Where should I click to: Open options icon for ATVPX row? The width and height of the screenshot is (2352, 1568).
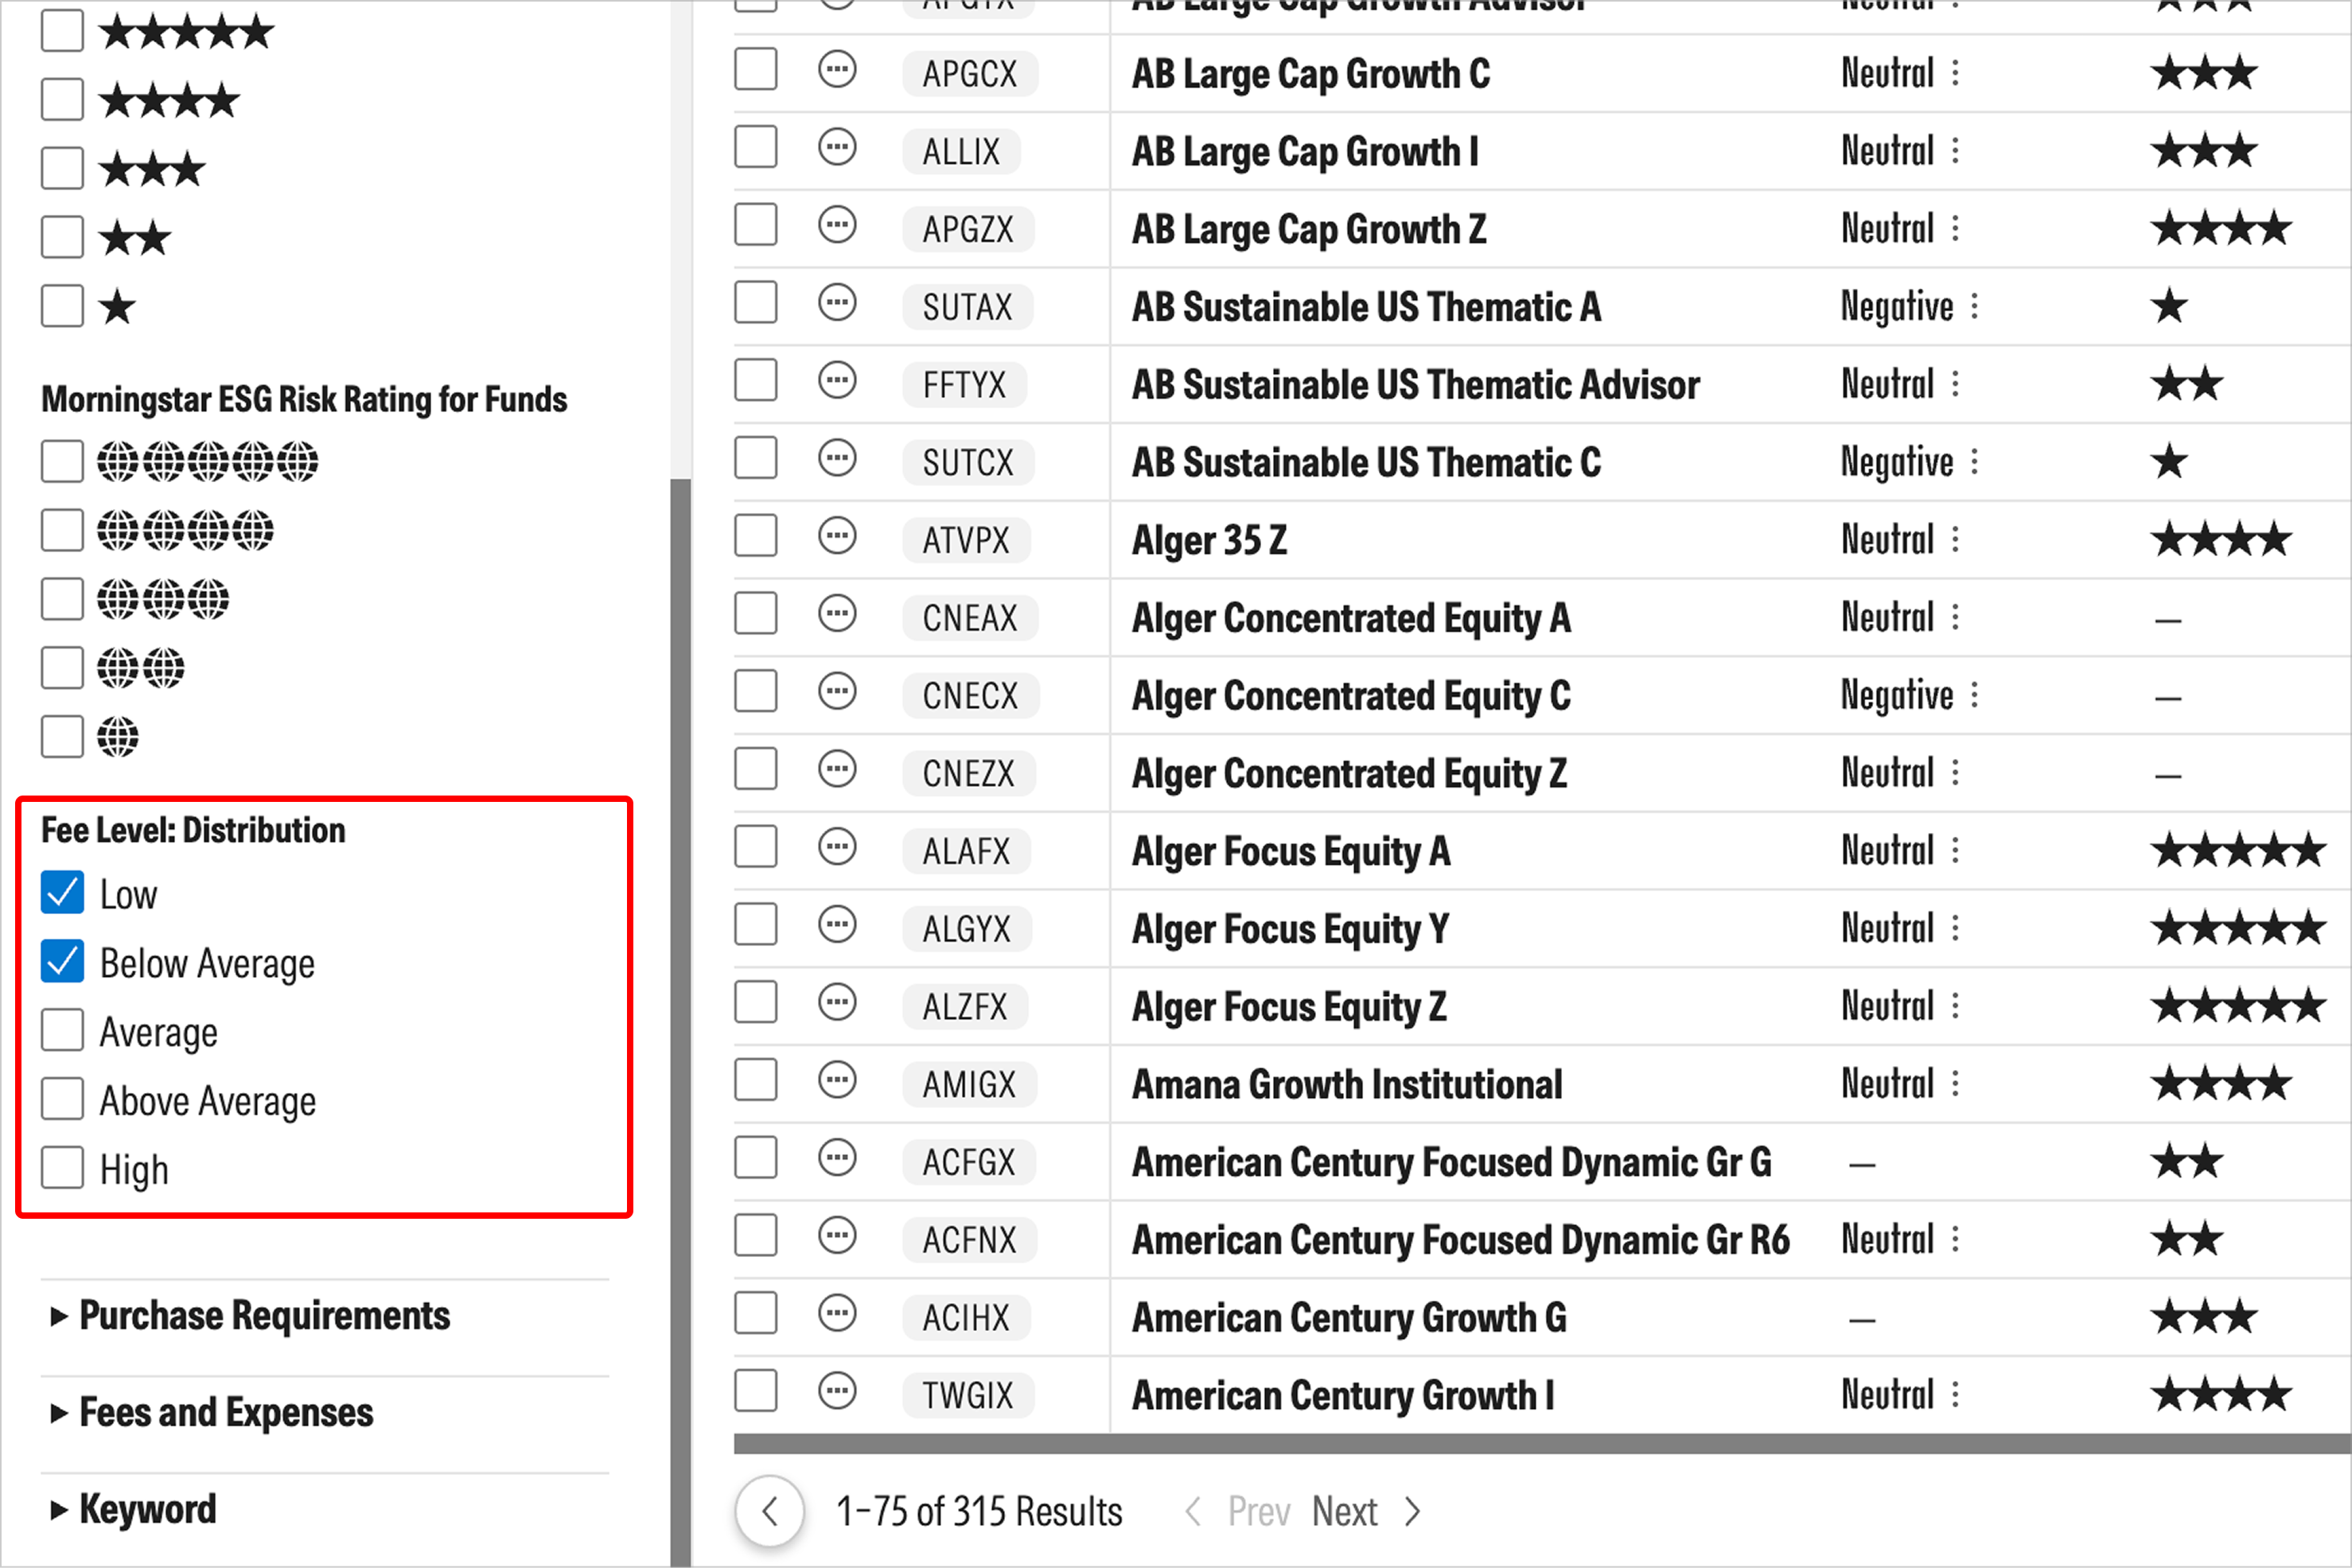pos(837,536)
